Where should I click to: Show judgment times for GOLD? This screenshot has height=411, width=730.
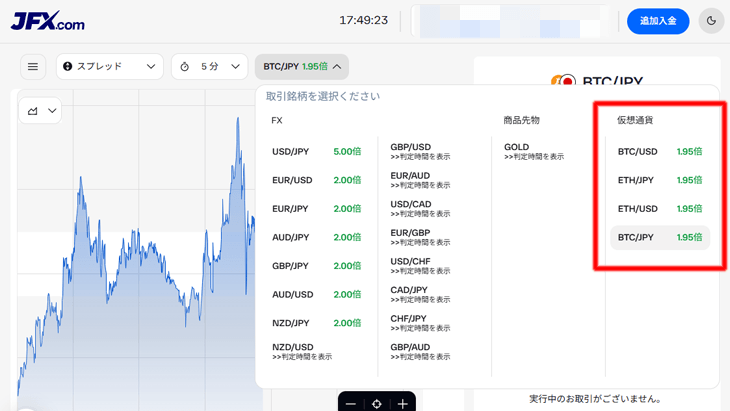[534, 157]
